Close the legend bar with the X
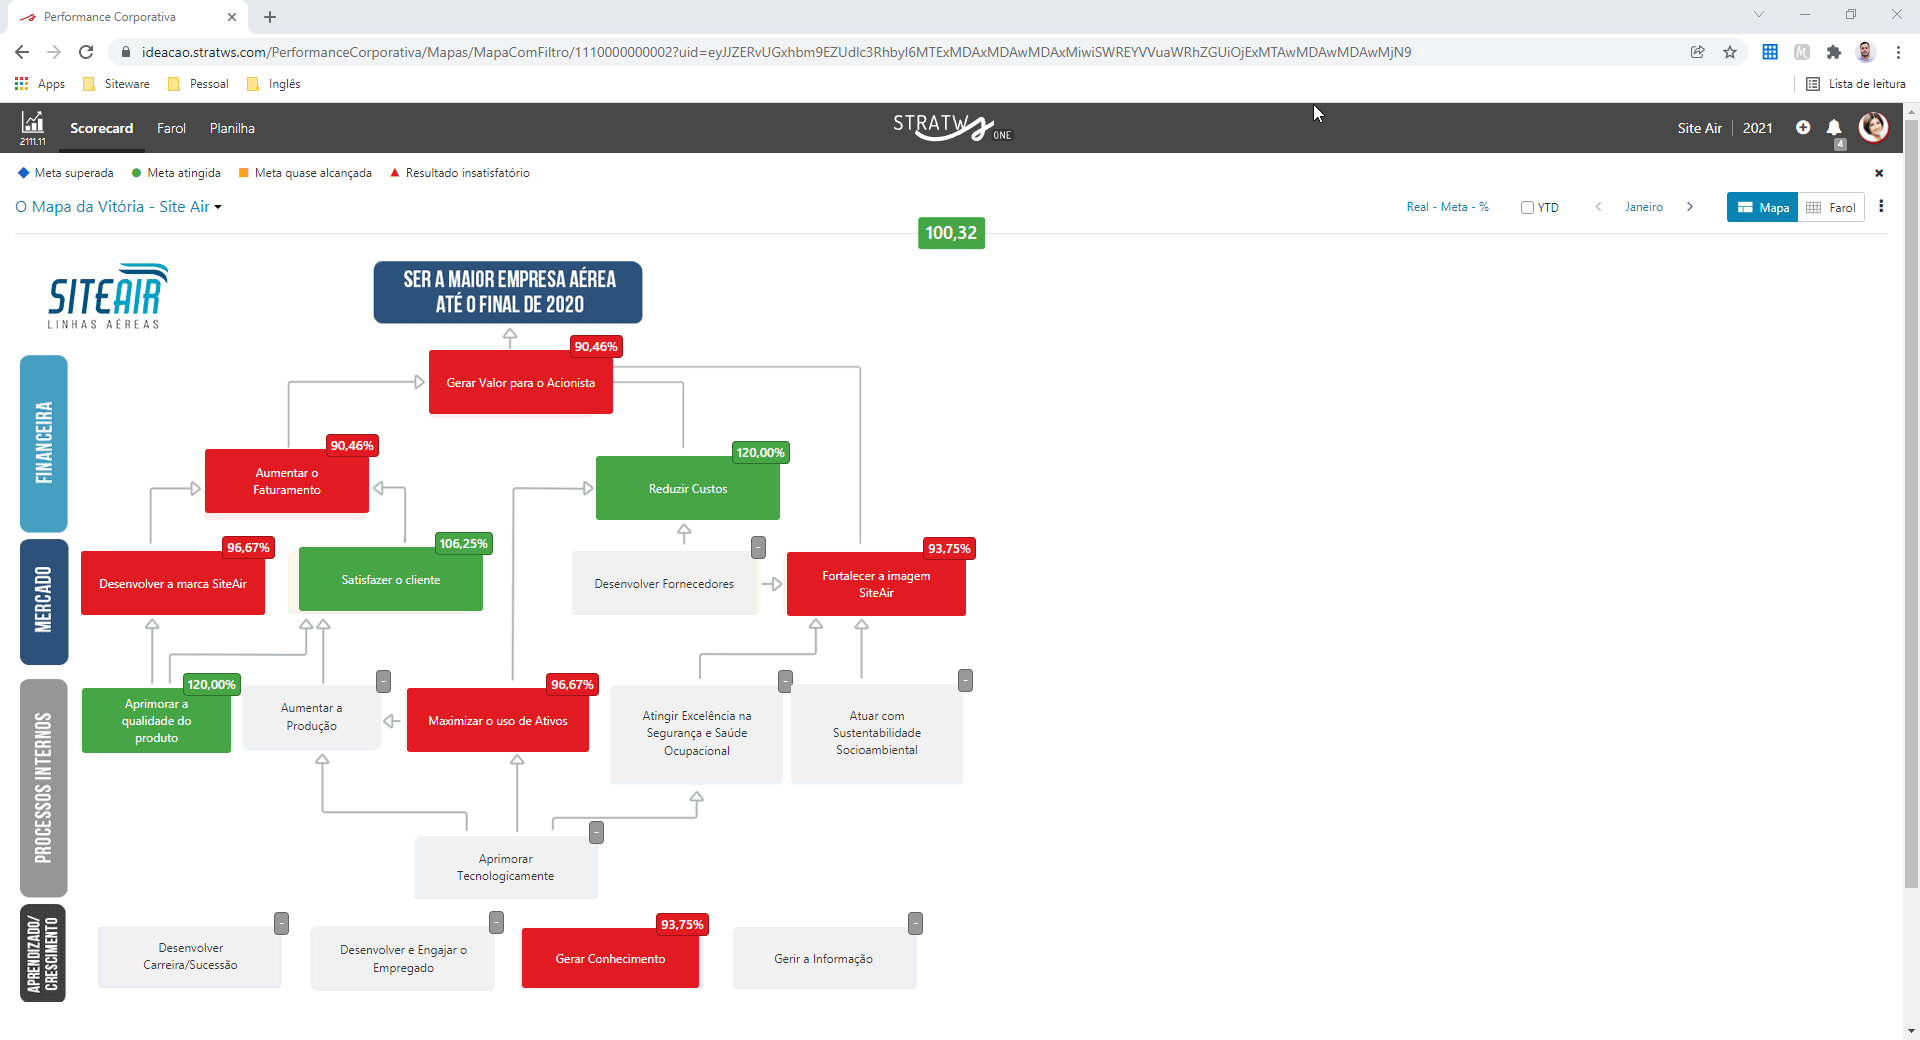This screenshot has height=1040, width=1920. (x=1879, y=173)
